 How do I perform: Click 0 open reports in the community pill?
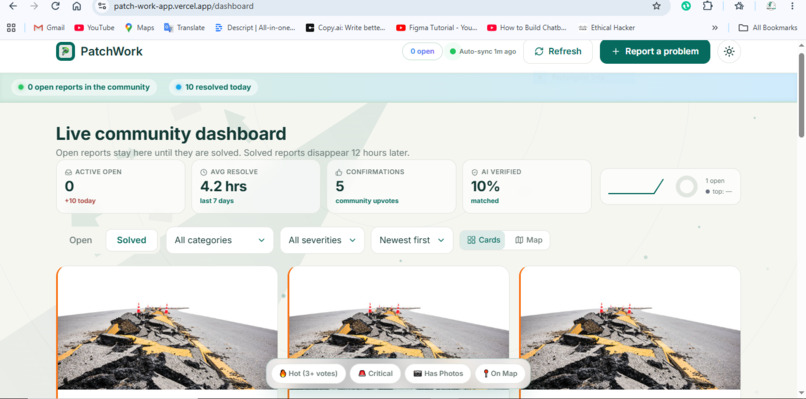84,87
